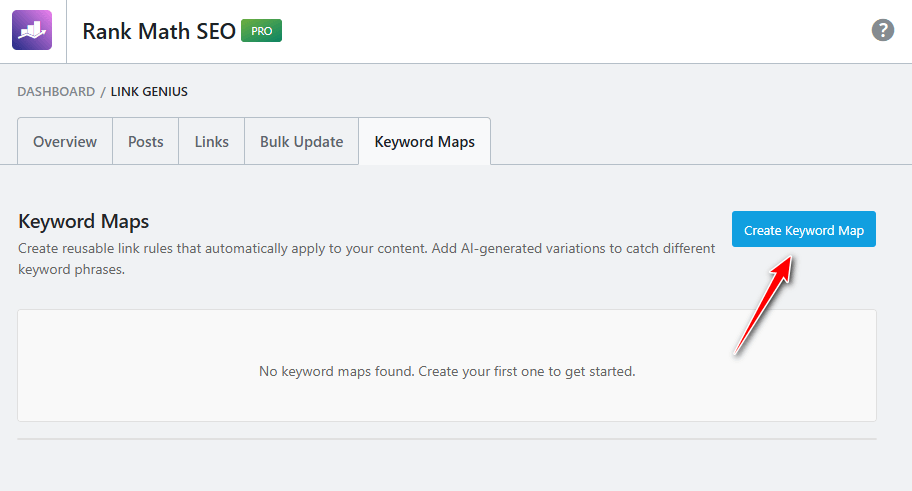Go to Dashboard breadcrumb link

56,91
